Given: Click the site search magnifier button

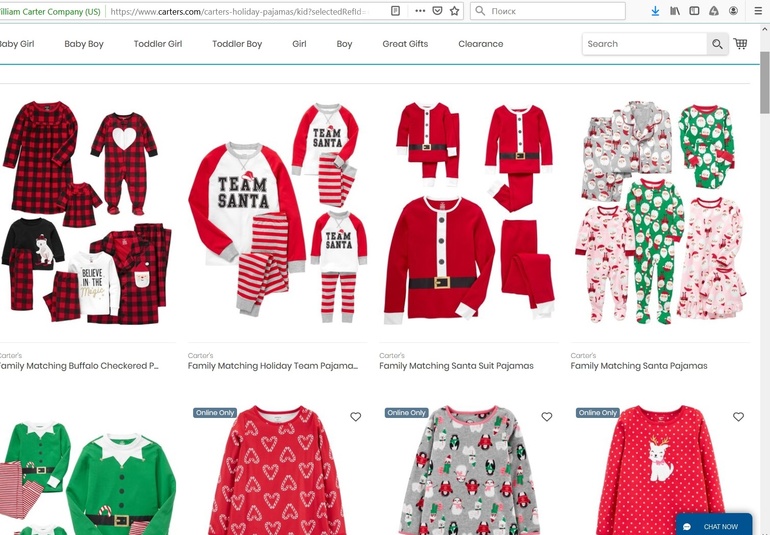Looking at the screenshot, I should pos(717,44).
